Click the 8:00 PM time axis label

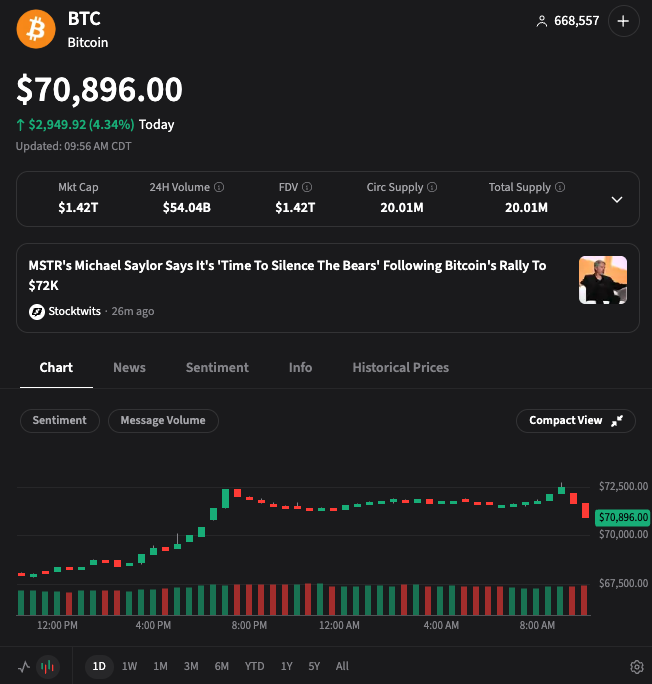[249, 626]
